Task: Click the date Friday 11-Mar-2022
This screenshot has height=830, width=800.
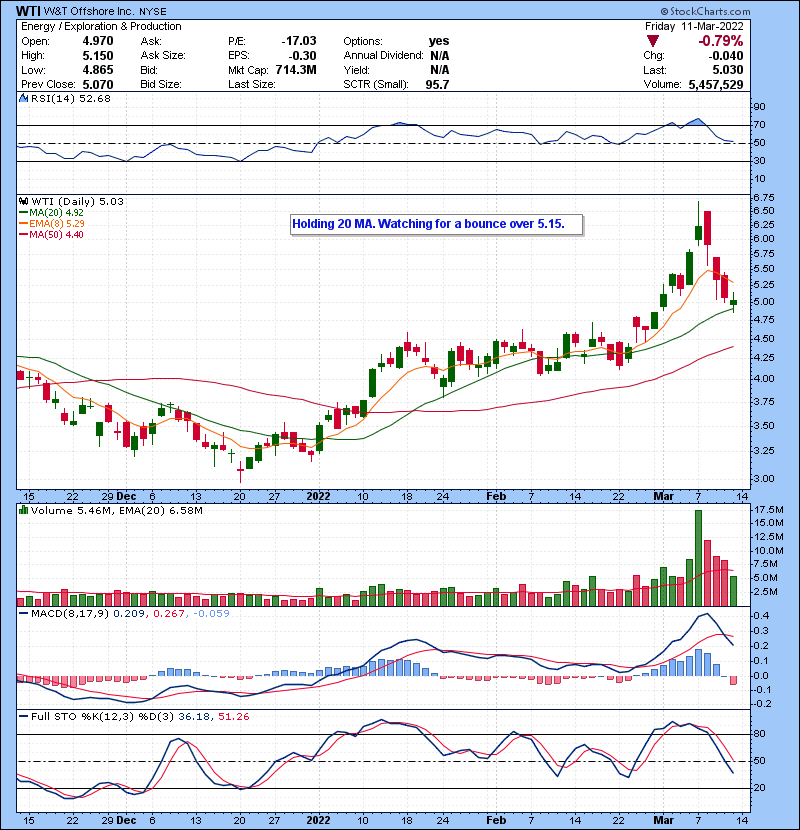Action: tap(694, 26)
